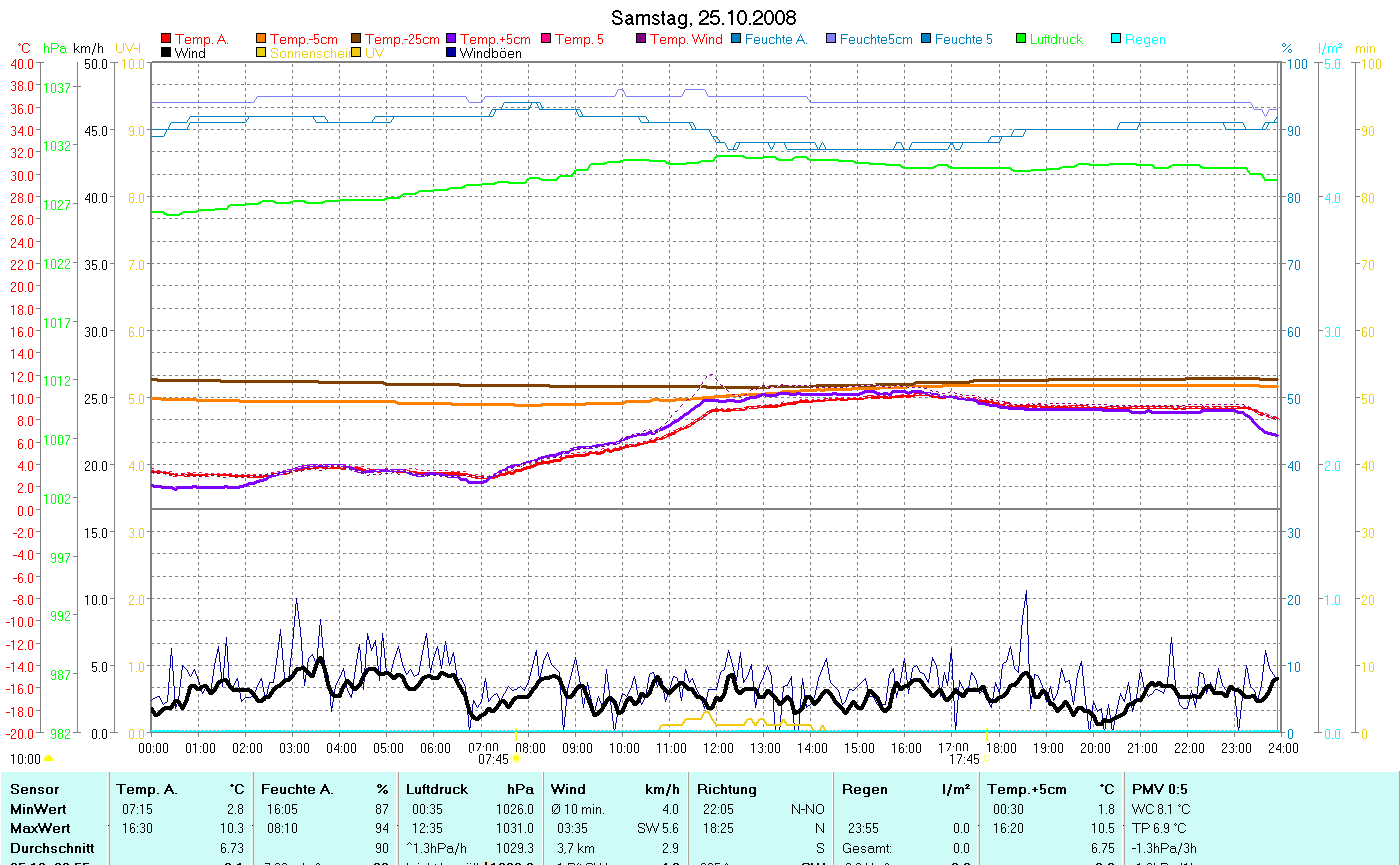Click the green Luftdruck legend square
This screenshot has width=1400, height=865.
[x=1021, y=39]
